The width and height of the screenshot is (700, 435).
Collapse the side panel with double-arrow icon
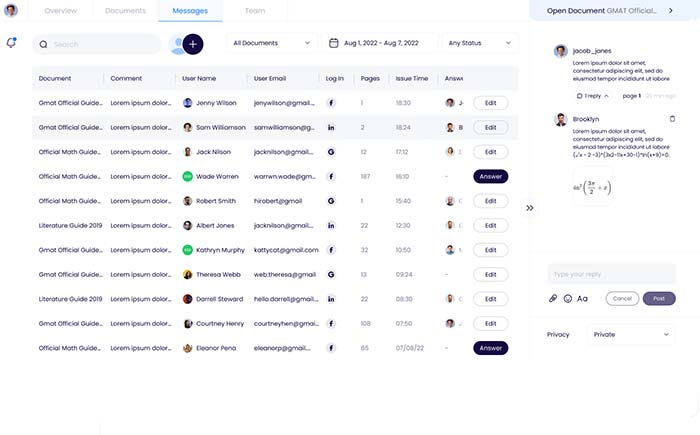click(530, 208)
